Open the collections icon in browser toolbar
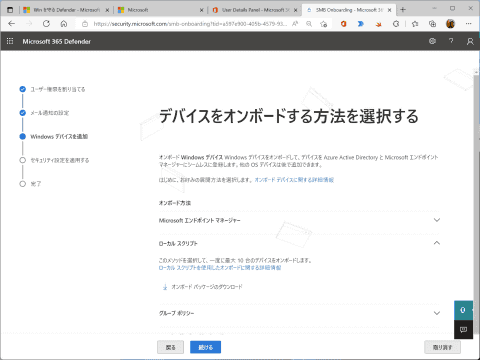This screenshot has width=480, height=360. [x=433, y=24]
